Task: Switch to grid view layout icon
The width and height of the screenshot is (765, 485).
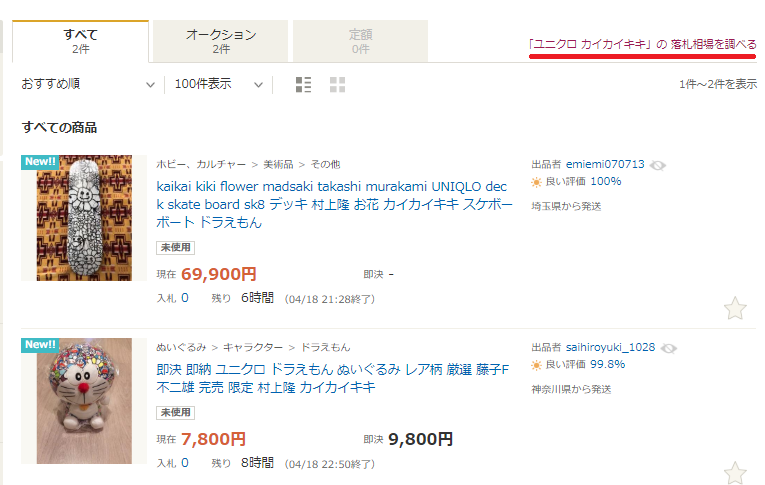Action: (x=337, y=85)
